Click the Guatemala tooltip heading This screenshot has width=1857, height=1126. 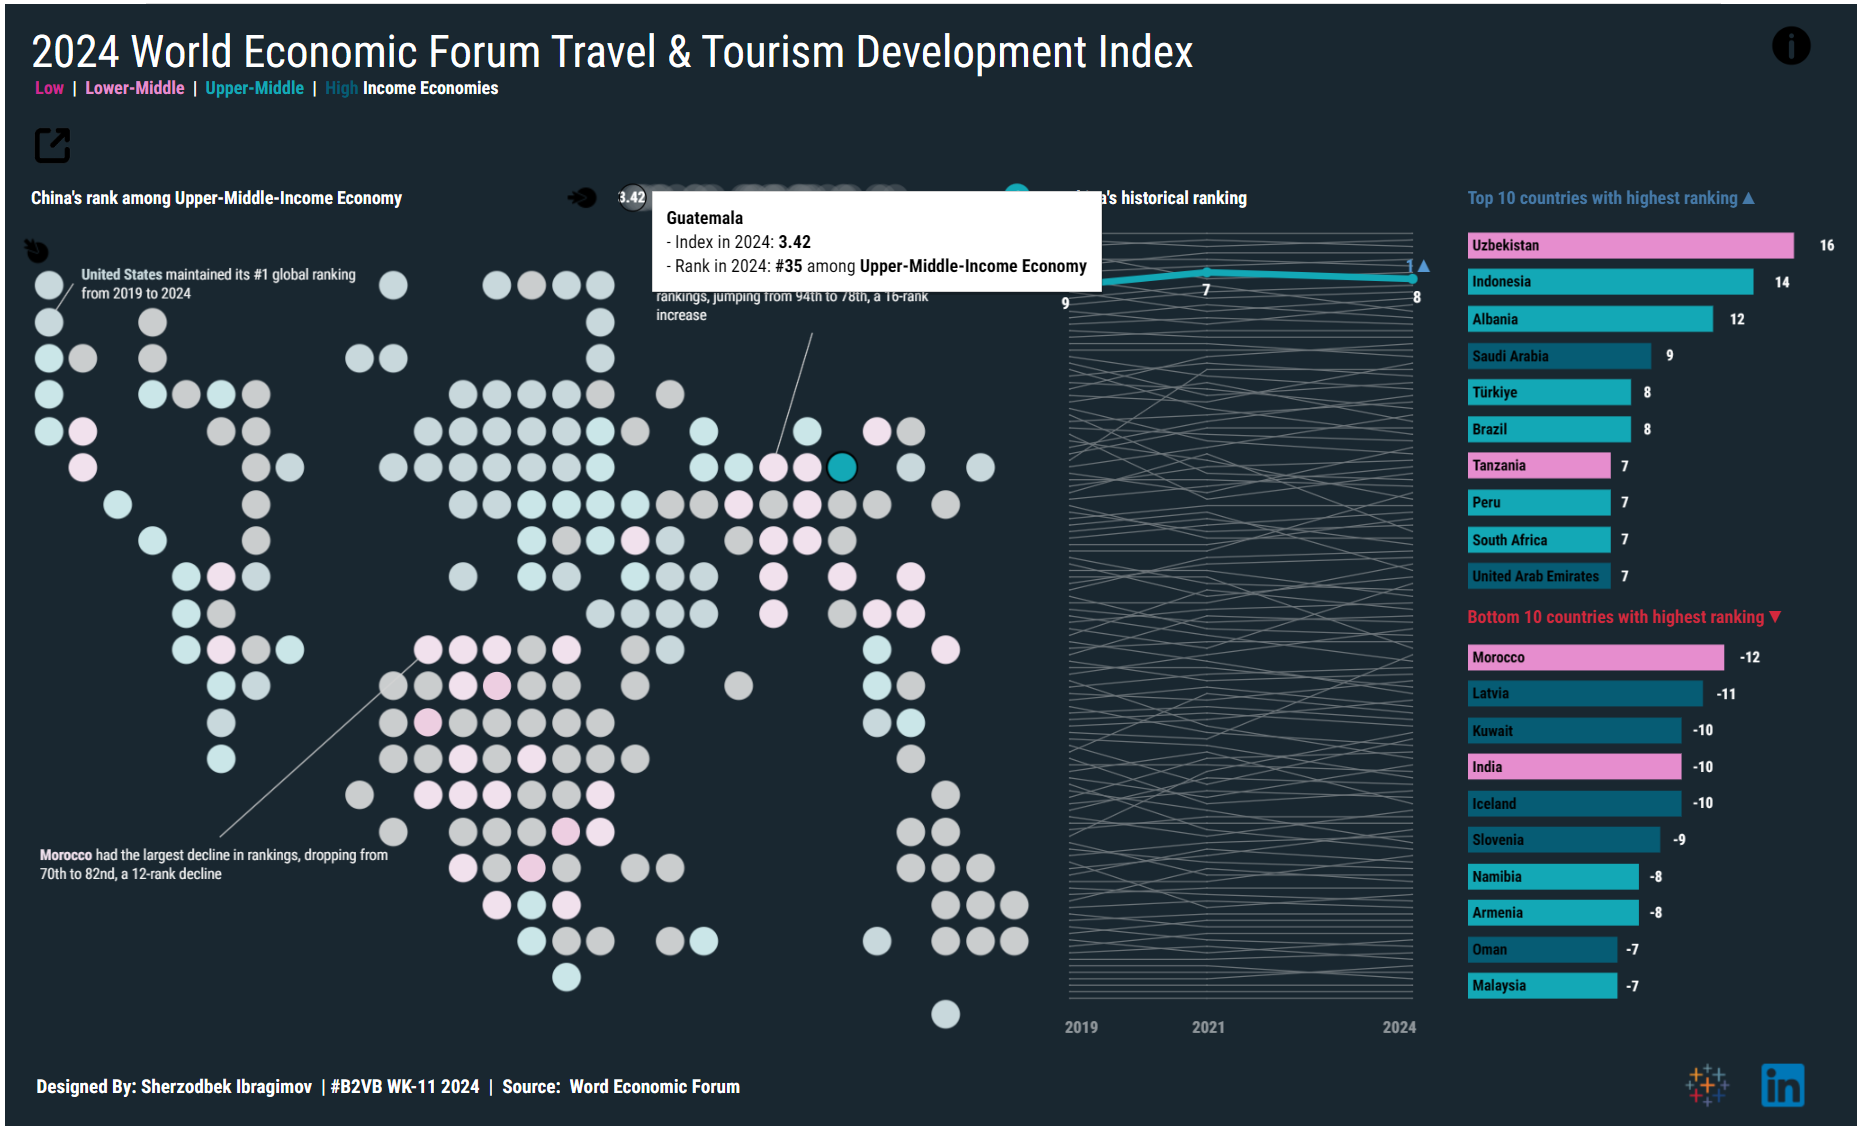[705, 218]
